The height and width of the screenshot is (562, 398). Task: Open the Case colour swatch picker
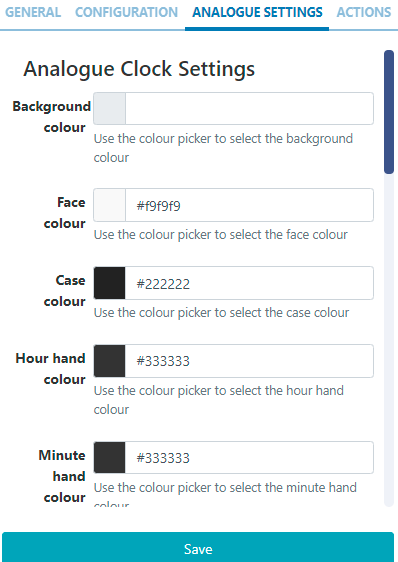point(109,283)
